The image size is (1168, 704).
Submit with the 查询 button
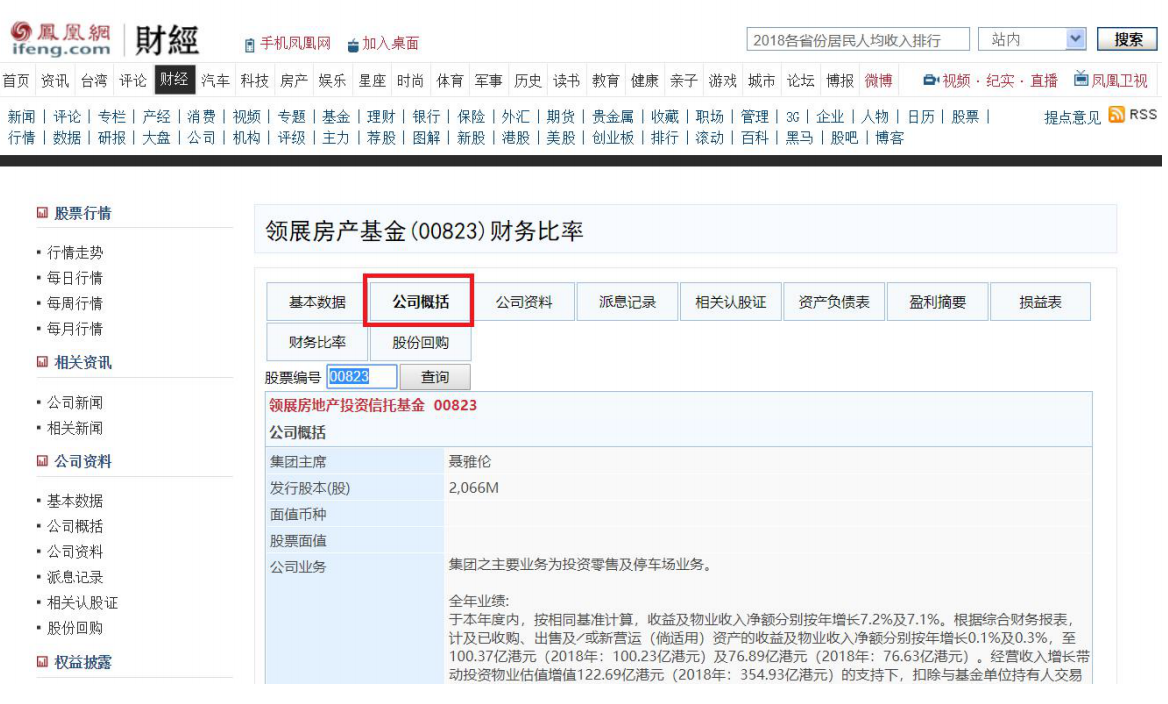435,377
